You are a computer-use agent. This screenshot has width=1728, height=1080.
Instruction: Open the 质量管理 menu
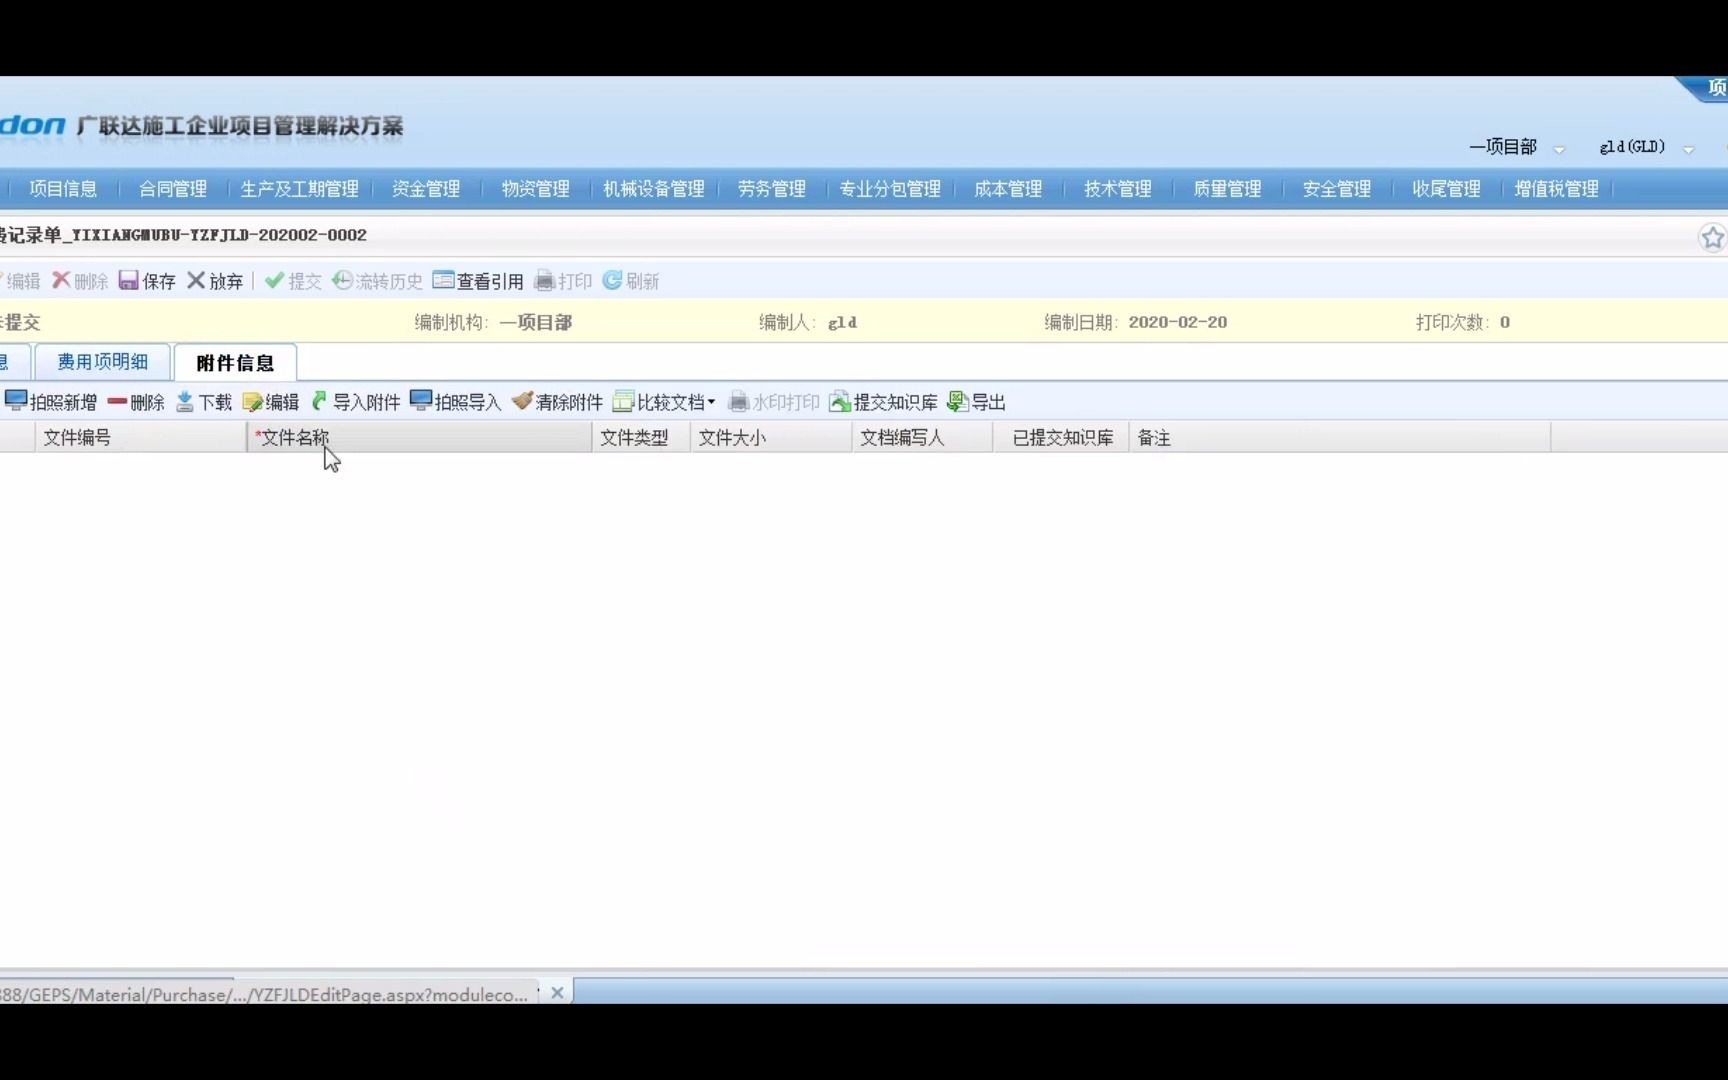1227,189
